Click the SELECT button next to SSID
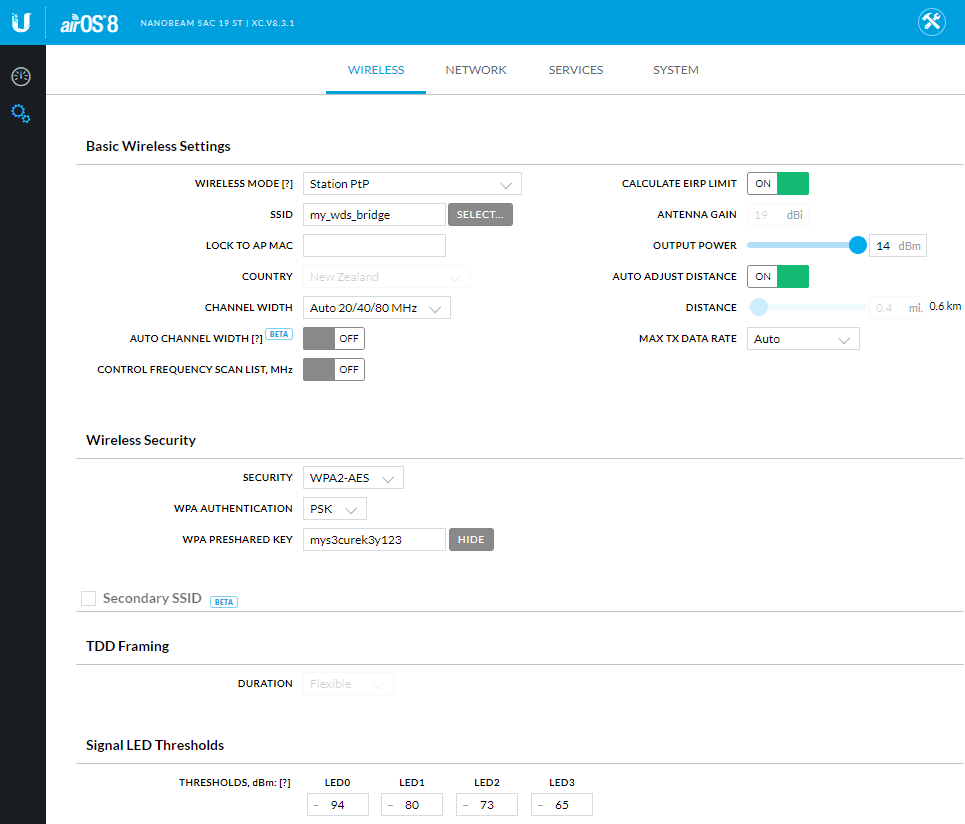The width and height of the screenshot is (965, 824). pos(480,214)
